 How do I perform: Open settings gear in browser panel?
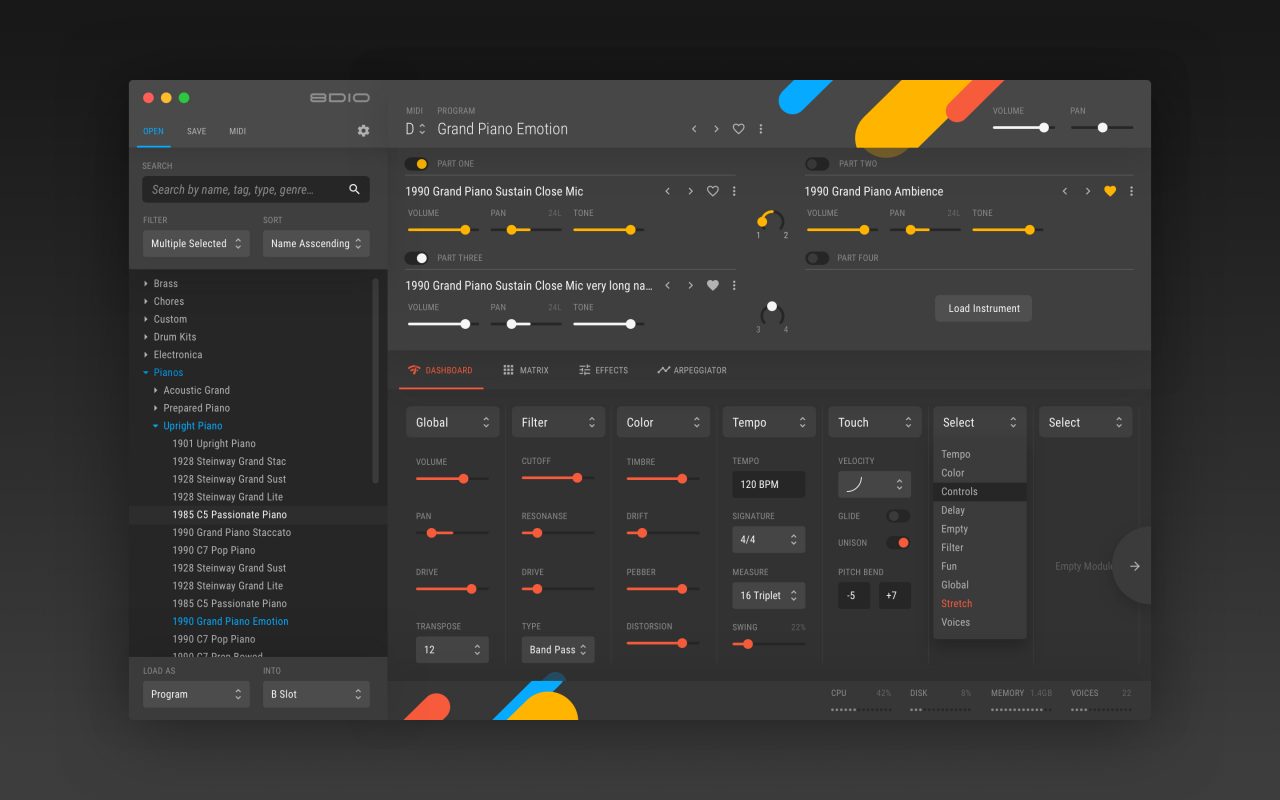[363, 131]
